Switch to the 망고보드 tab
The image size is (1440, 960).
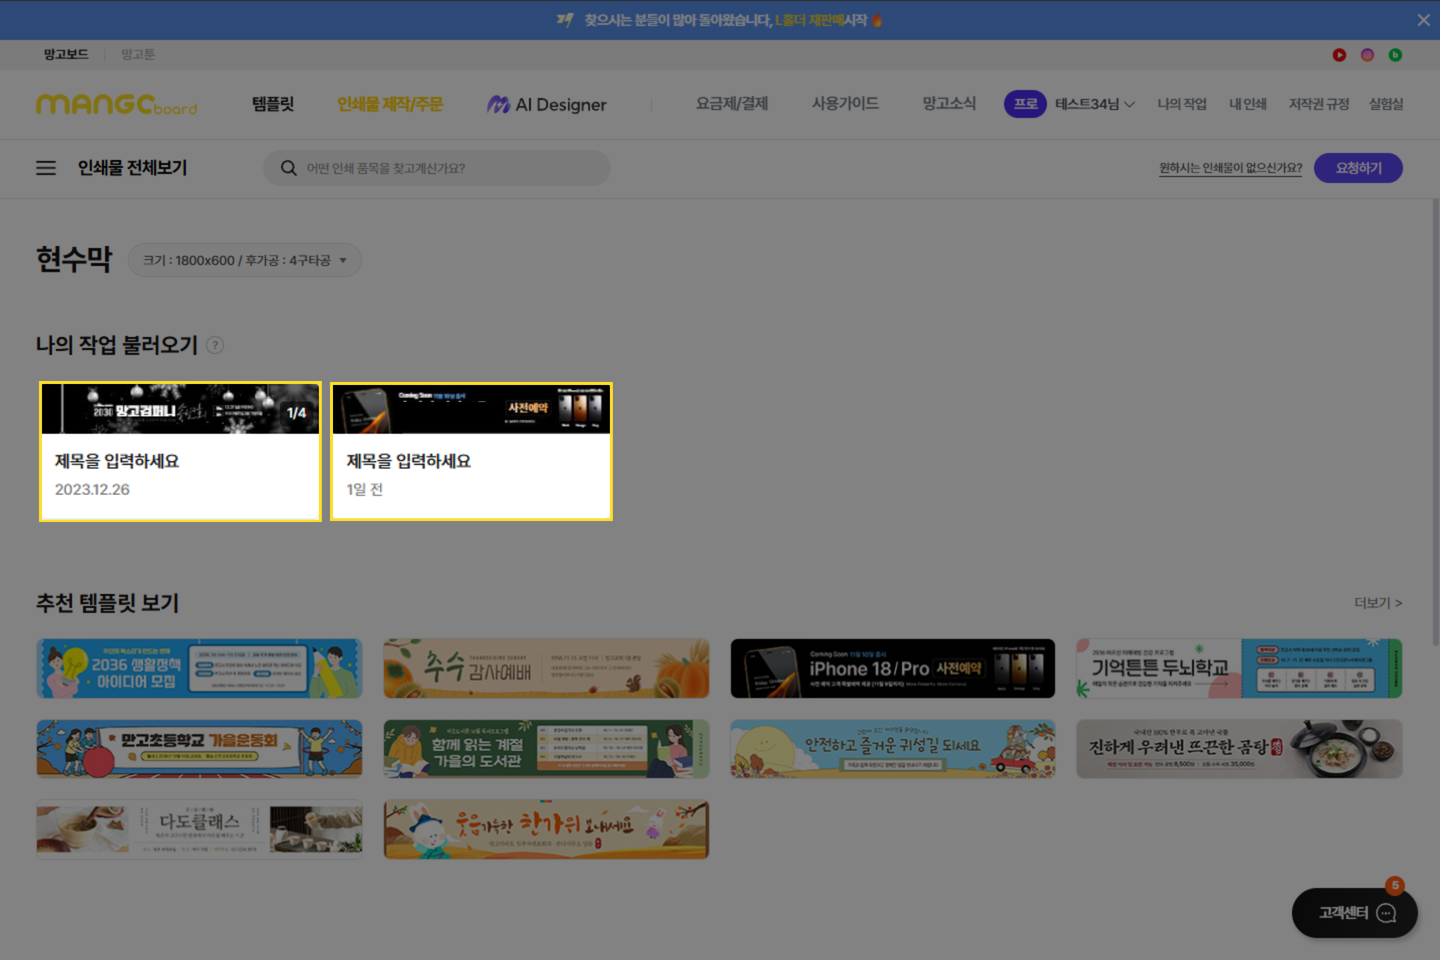coord(66,55)
